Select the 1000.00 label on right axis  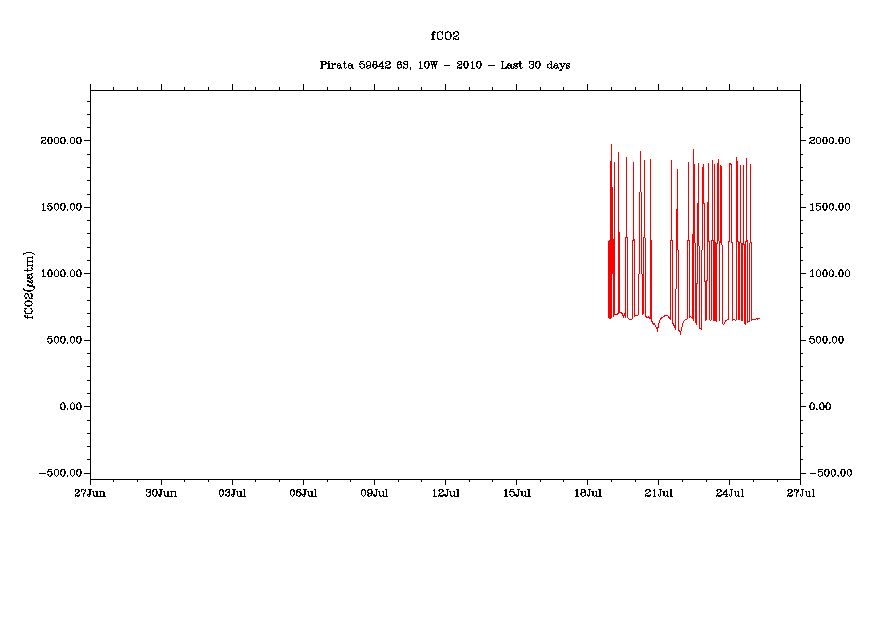click(x=829, y=274)
